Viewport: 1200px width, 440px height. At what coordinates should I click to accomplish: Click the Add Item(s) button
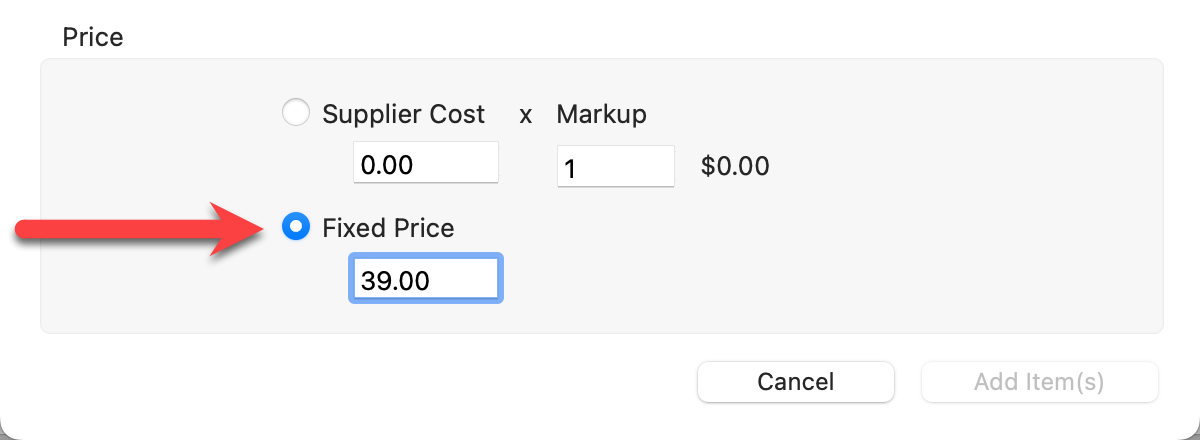1039,382
